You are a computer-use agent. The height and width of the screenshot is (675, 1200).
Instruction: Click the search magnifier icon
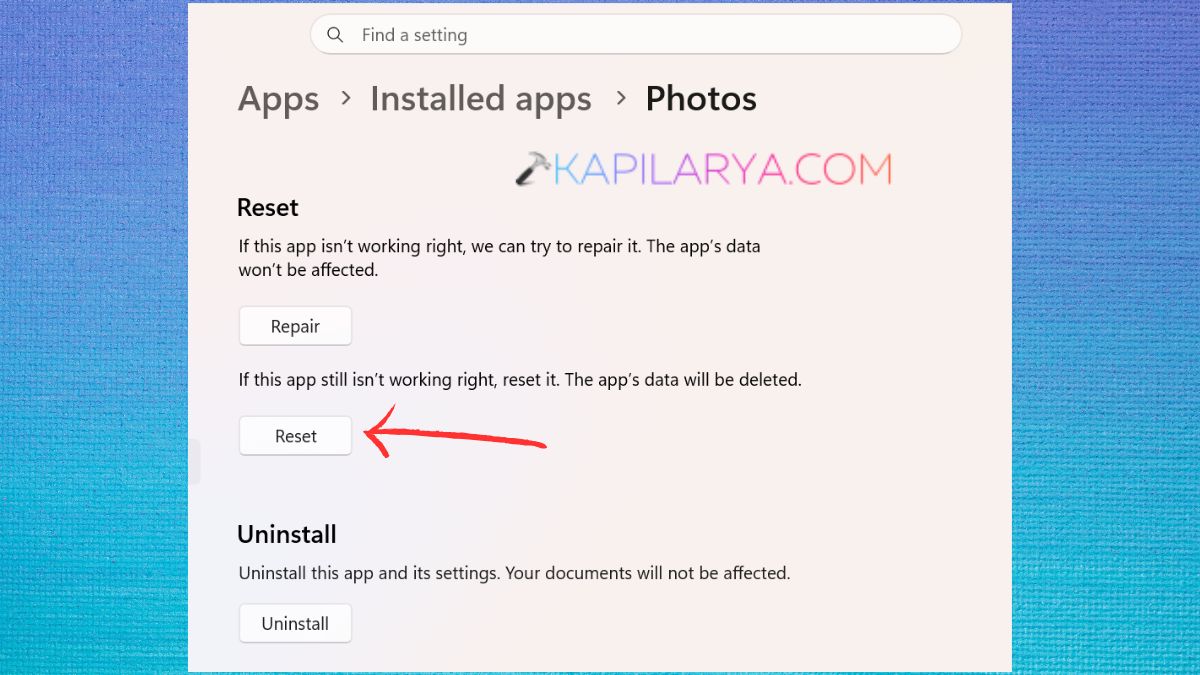click(x=336, y=35)
